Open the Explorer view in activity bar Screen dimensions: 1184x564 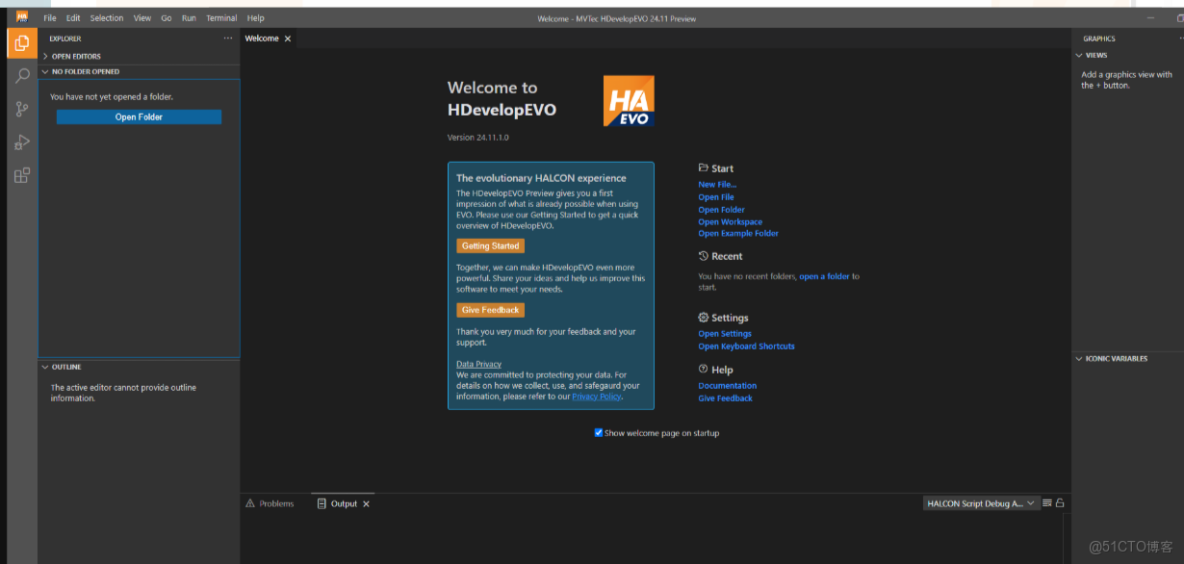pos(22,43)
